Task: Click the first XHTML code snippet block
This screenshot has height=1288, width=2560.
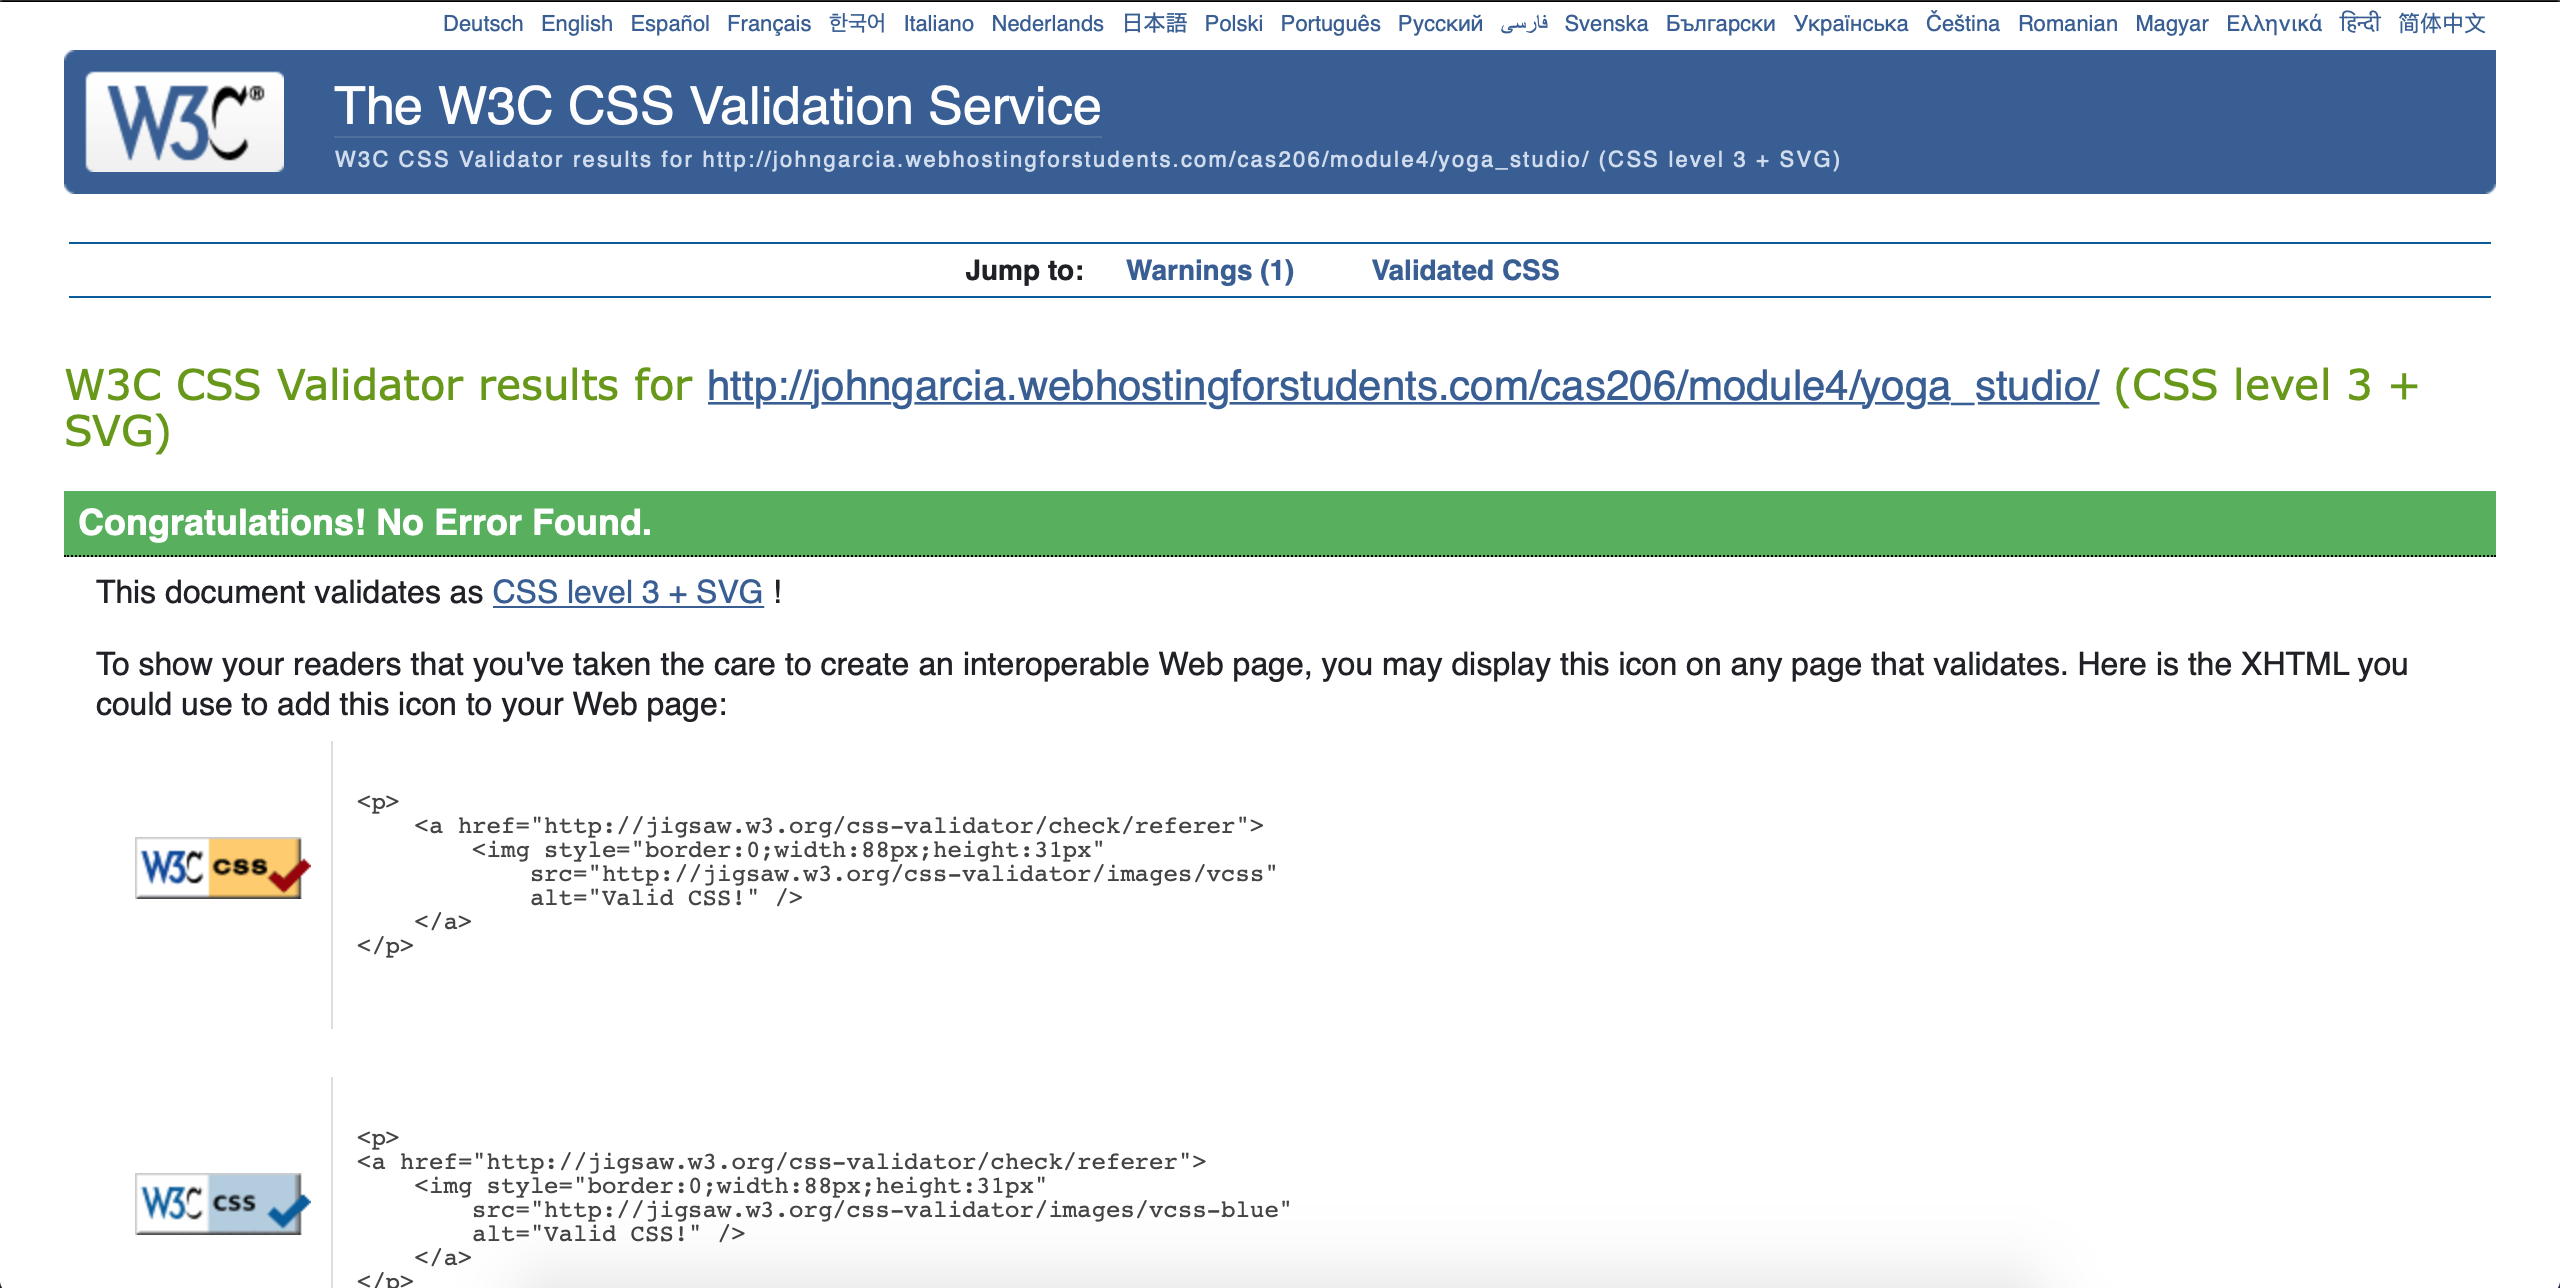Action: click(x=815, y=873)
